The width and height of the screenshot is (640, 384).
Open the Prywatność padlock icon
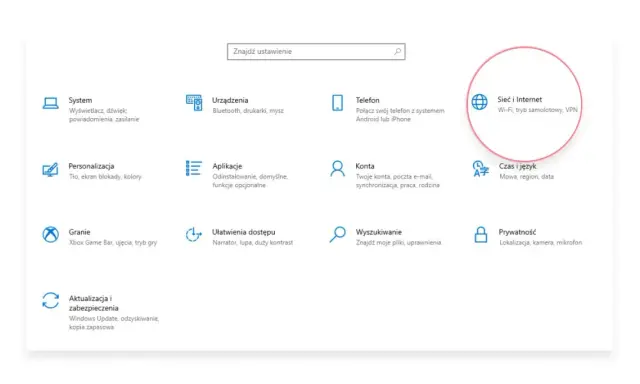point(480,235)
